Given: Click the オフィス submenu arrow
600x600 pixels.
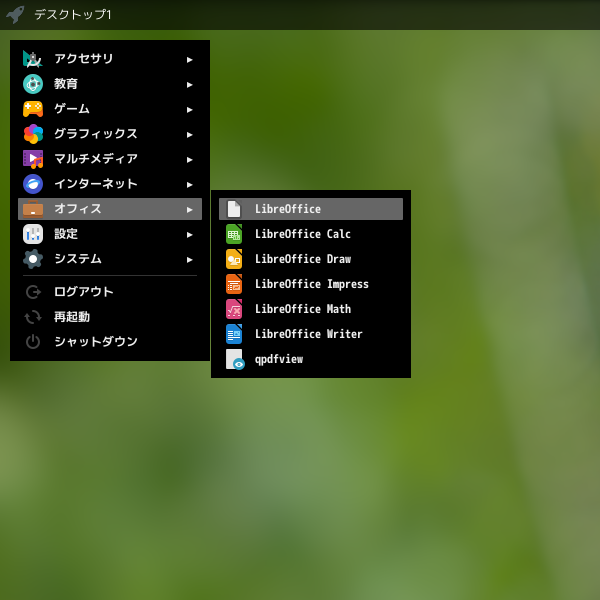Looking at the screenshot, I should pyautogui.click(x=189, y=210).
